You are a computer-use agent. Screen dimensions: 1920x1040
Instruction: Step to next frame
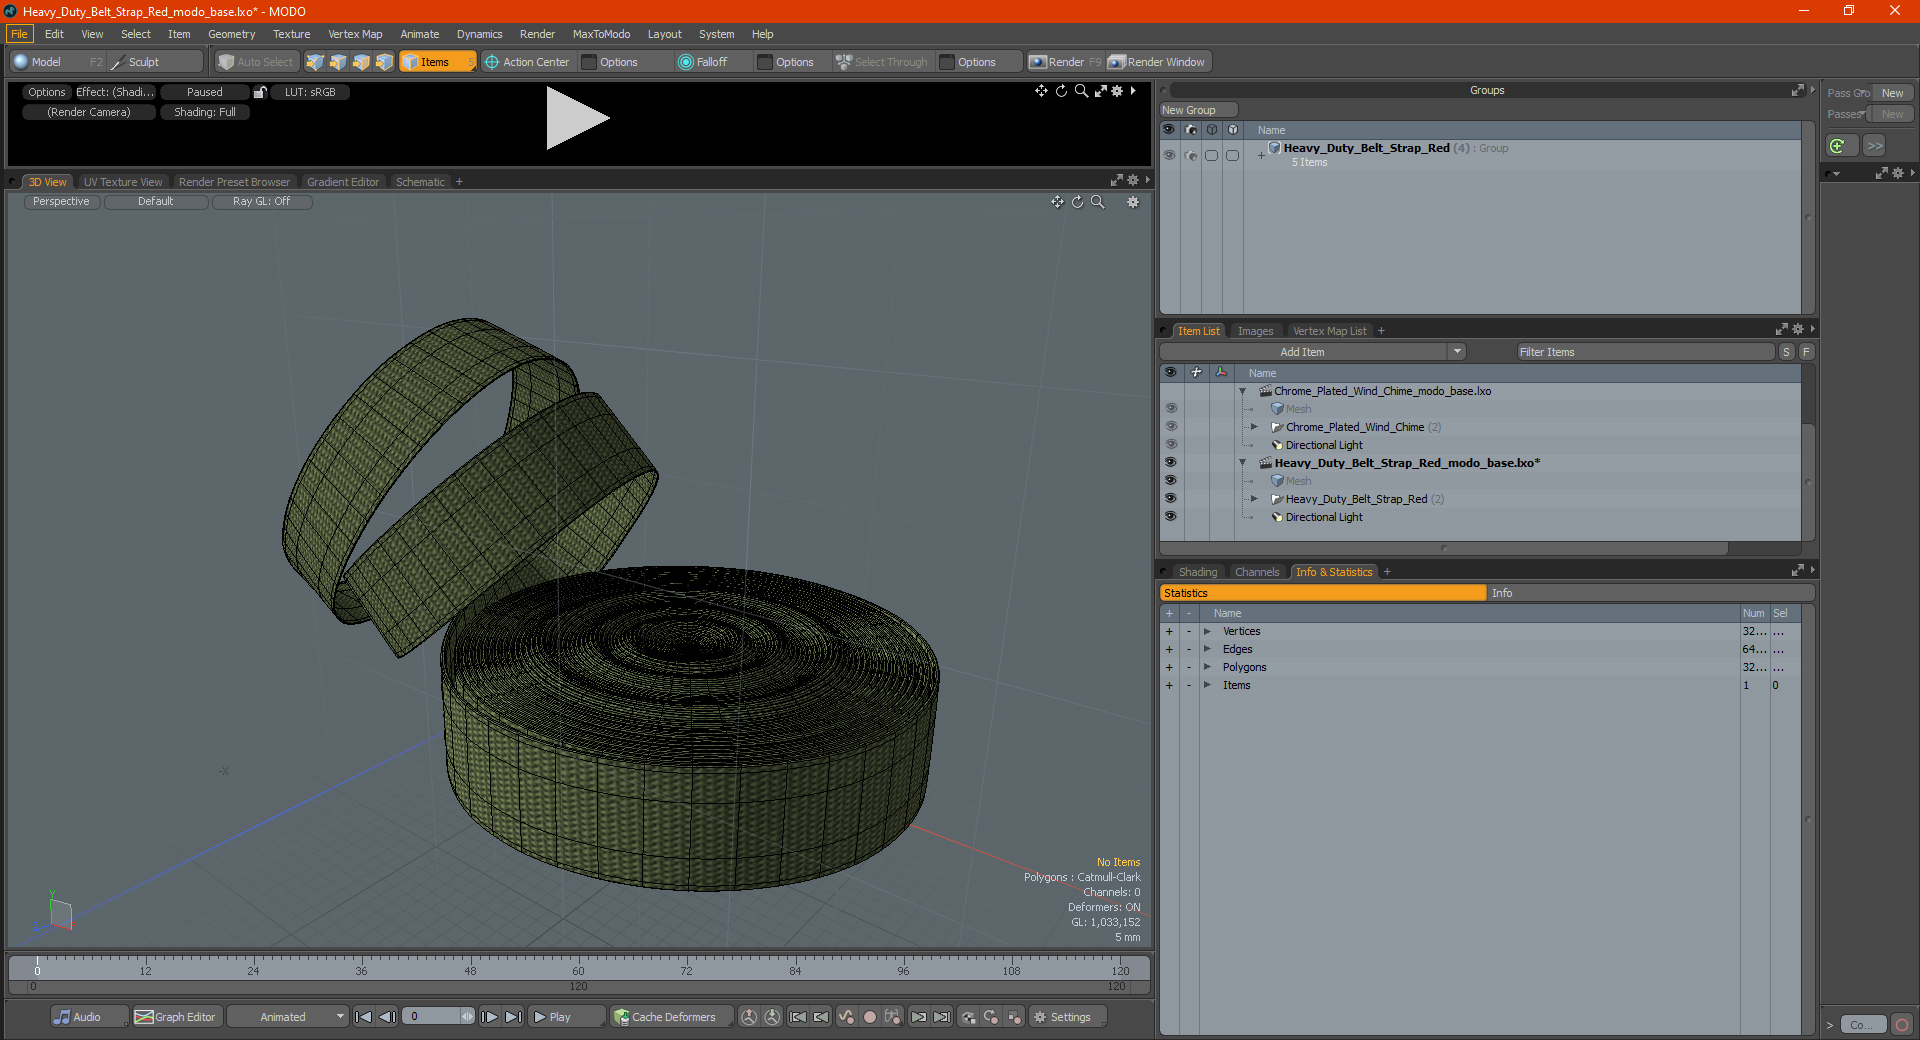coord(490,1017)
